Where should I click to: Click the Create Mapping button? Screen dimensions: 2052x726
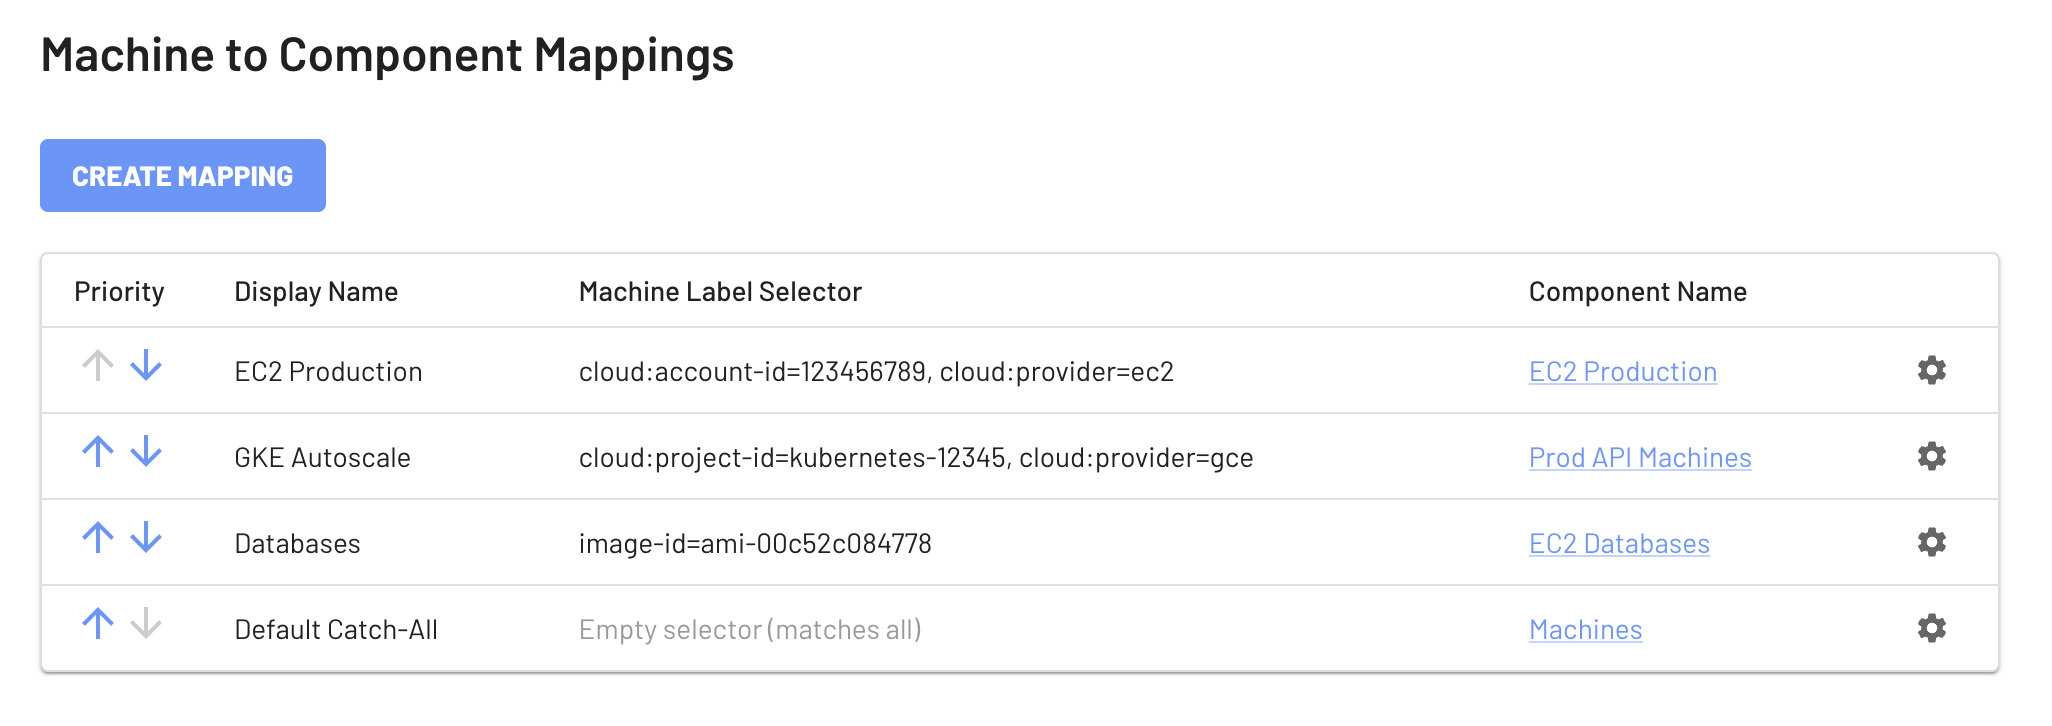(183, 176)
